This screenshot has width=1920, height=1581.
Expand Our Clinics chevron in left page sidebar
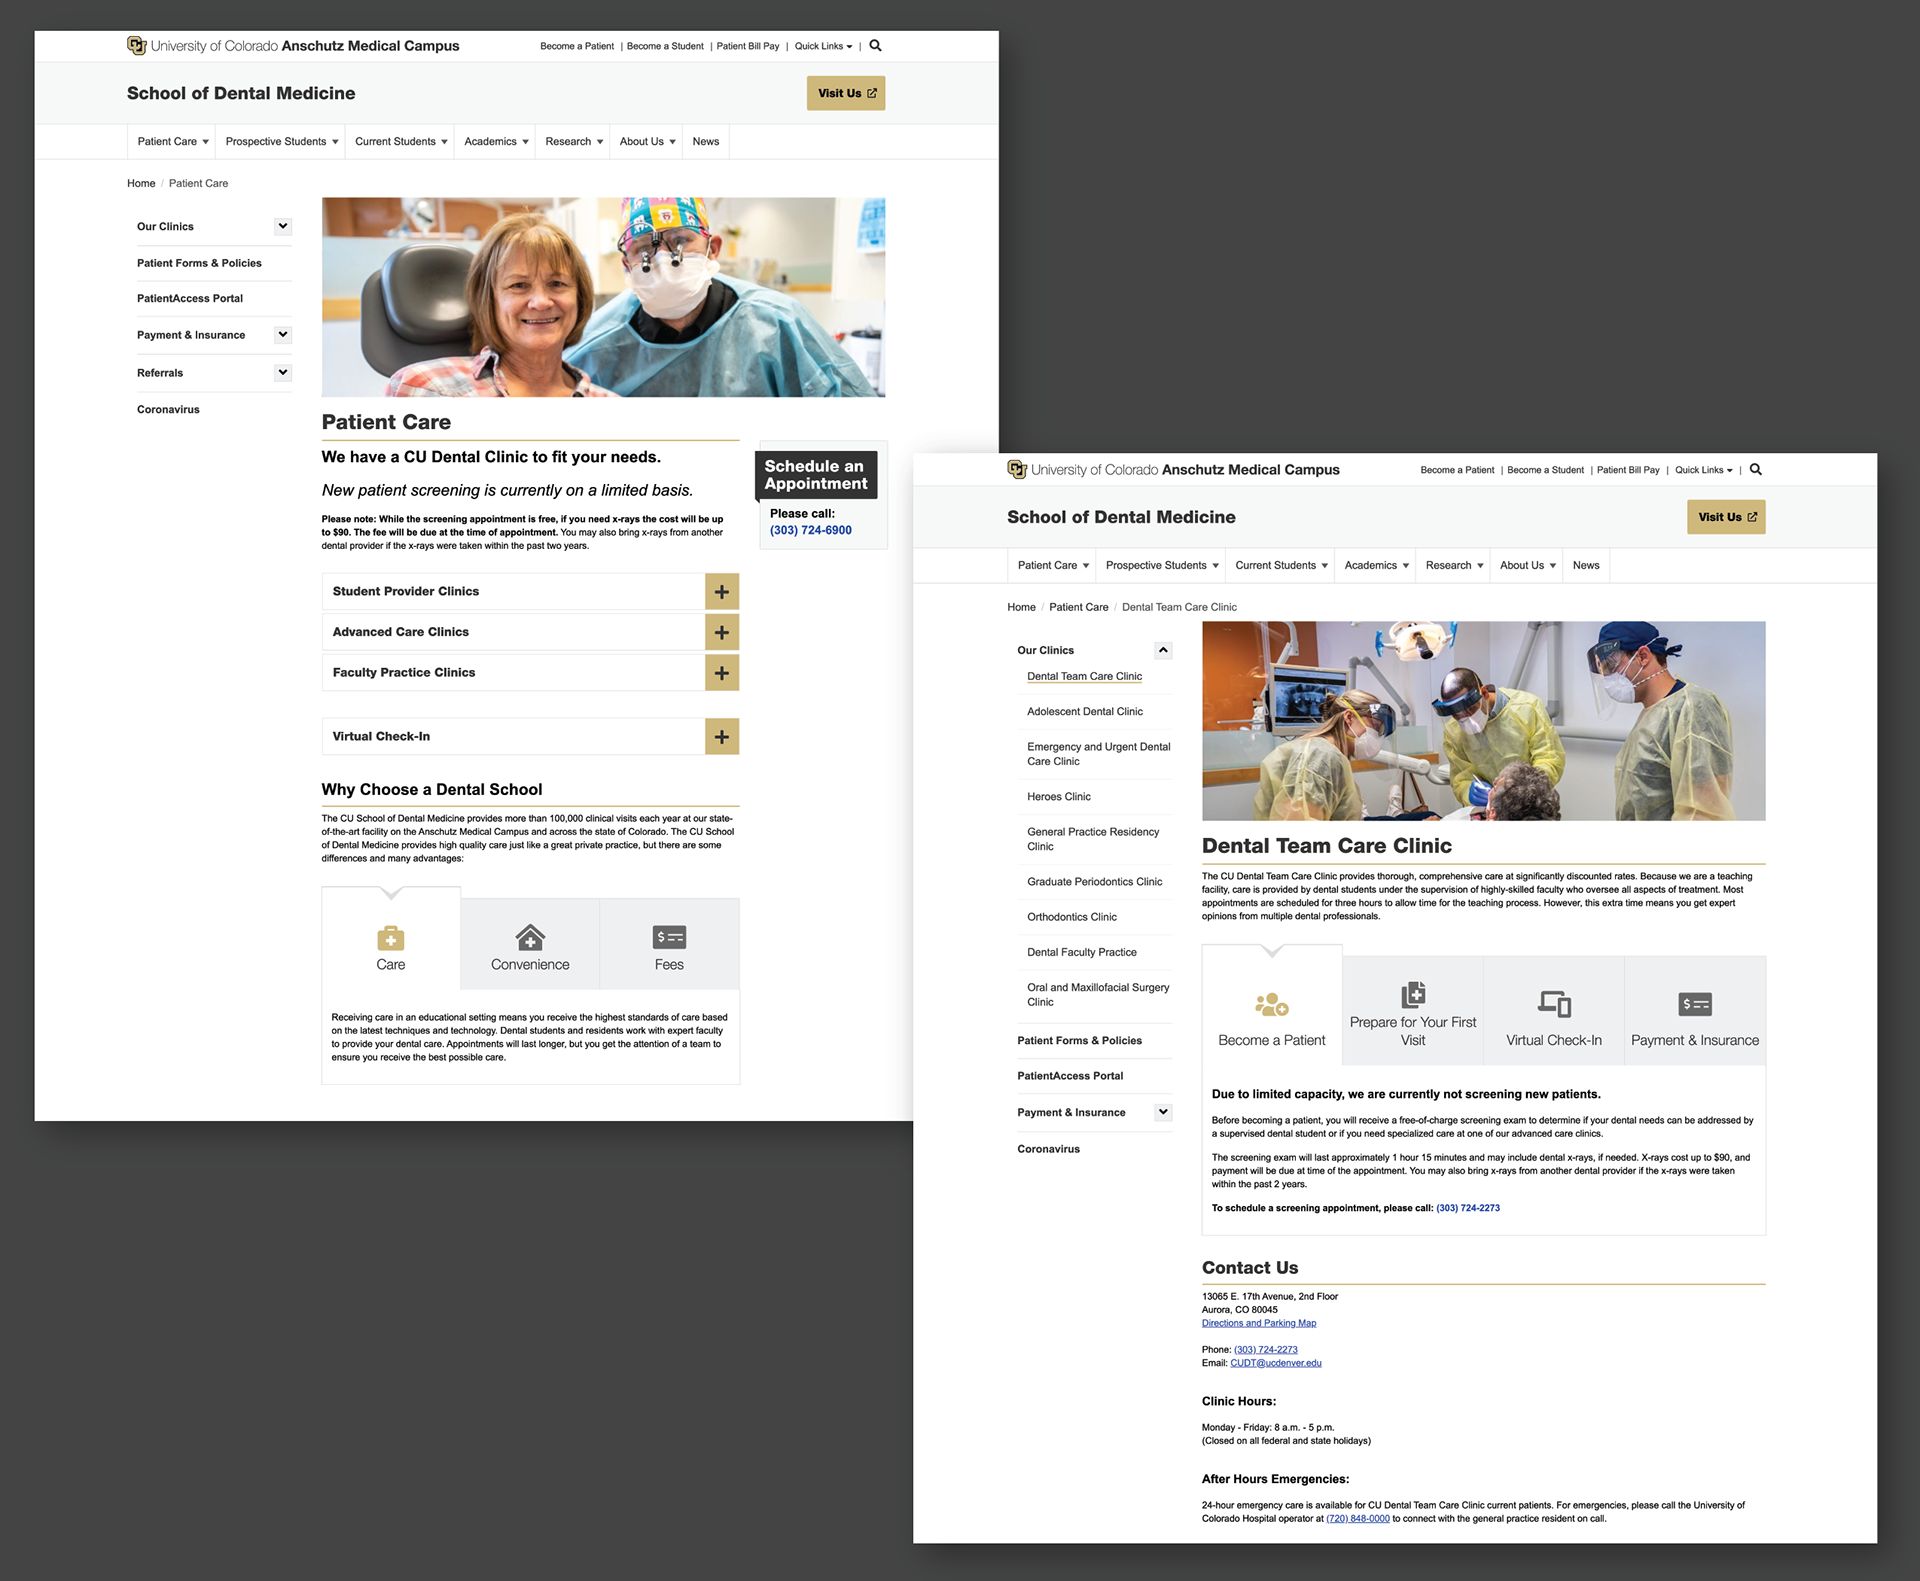point(283,227)
